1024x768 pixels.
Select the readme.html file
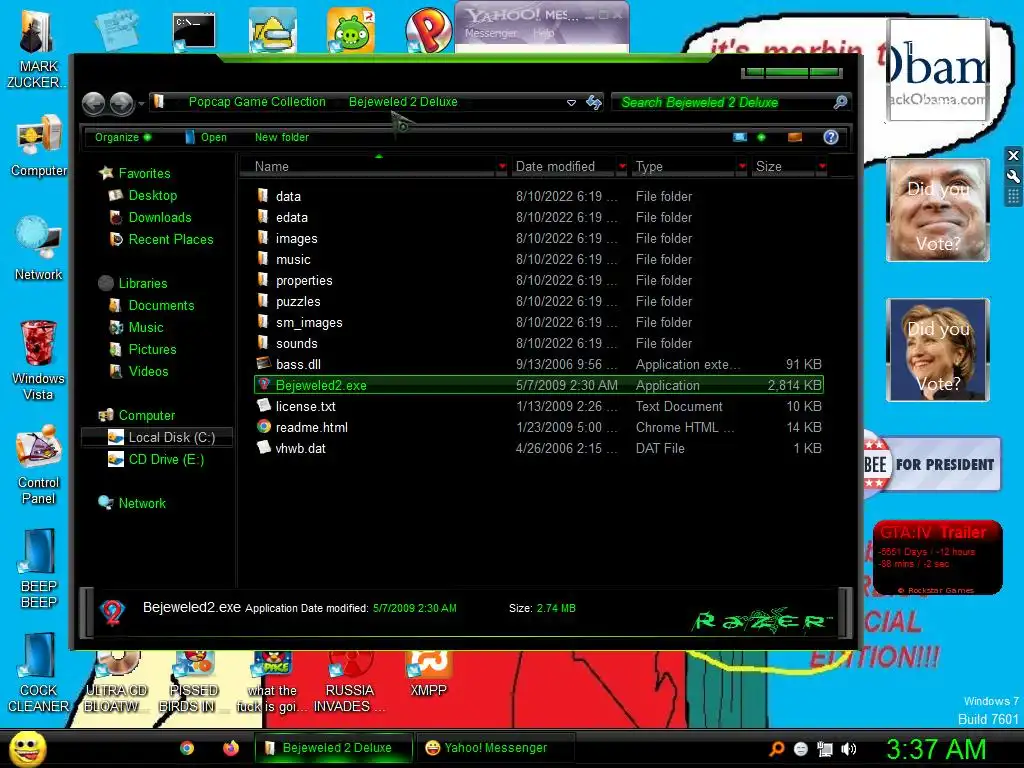pos(539,427)
